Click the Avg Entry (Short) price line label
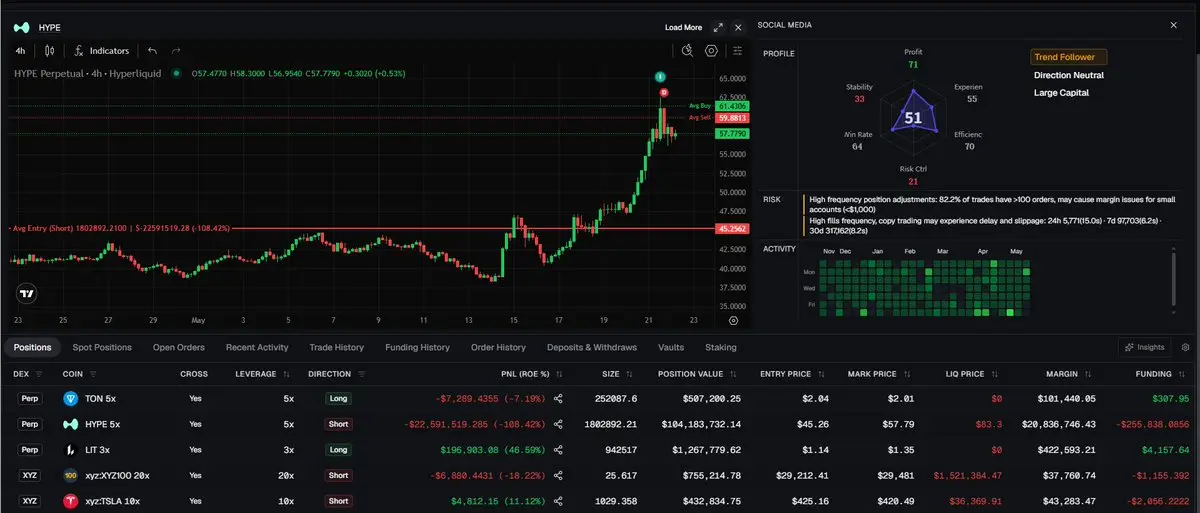Viewport: 1200px width, 513px height. (119, 228)
